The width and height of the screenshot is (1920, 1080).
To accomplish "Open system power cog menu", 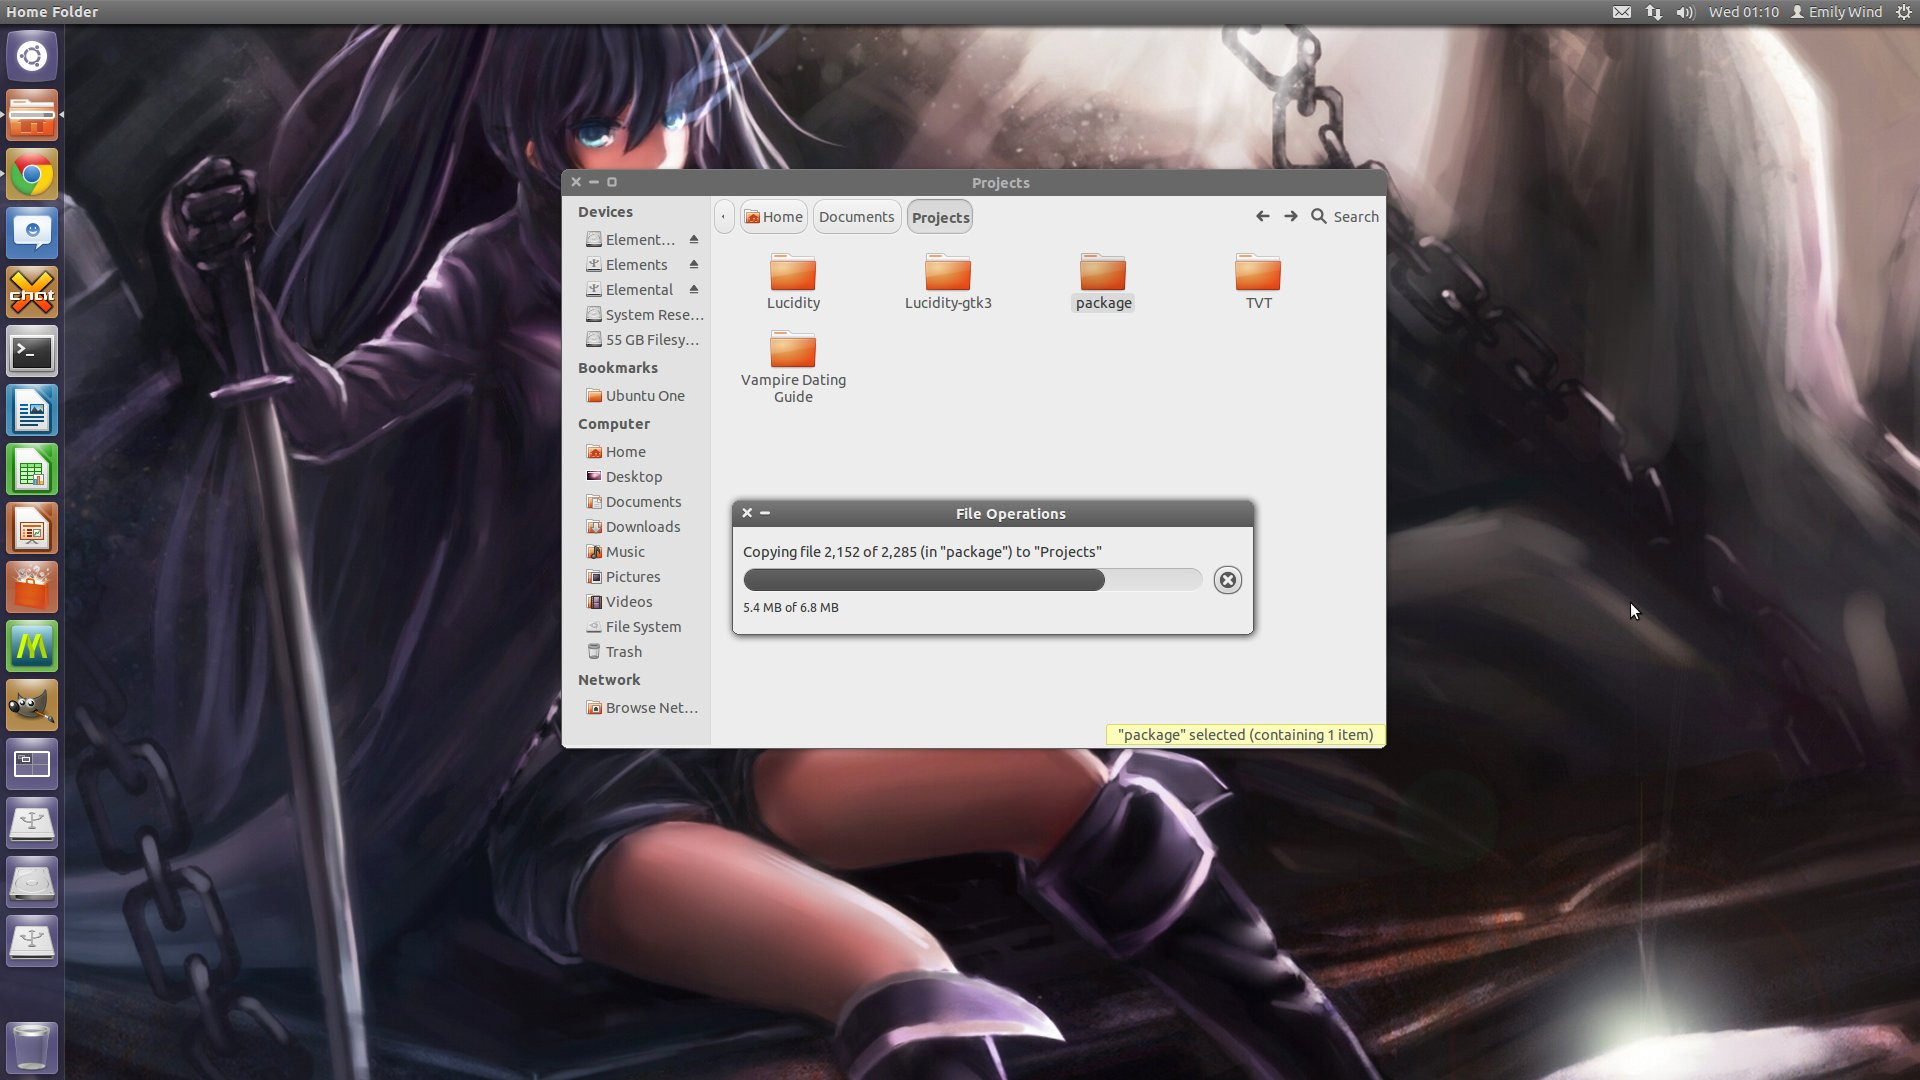I will coord(1904,12).
